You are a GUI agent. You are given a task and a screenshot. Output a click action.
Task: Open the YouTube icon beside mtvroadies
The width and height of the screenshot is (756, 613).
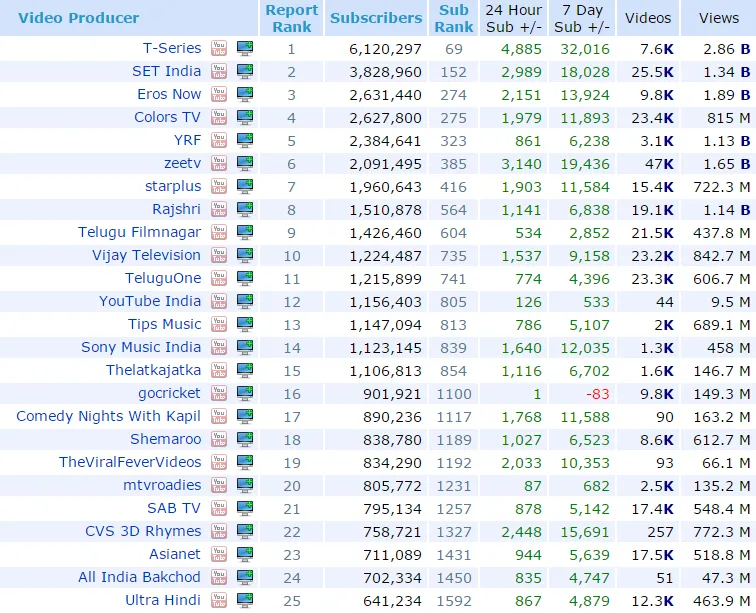(x=219, y=485)
